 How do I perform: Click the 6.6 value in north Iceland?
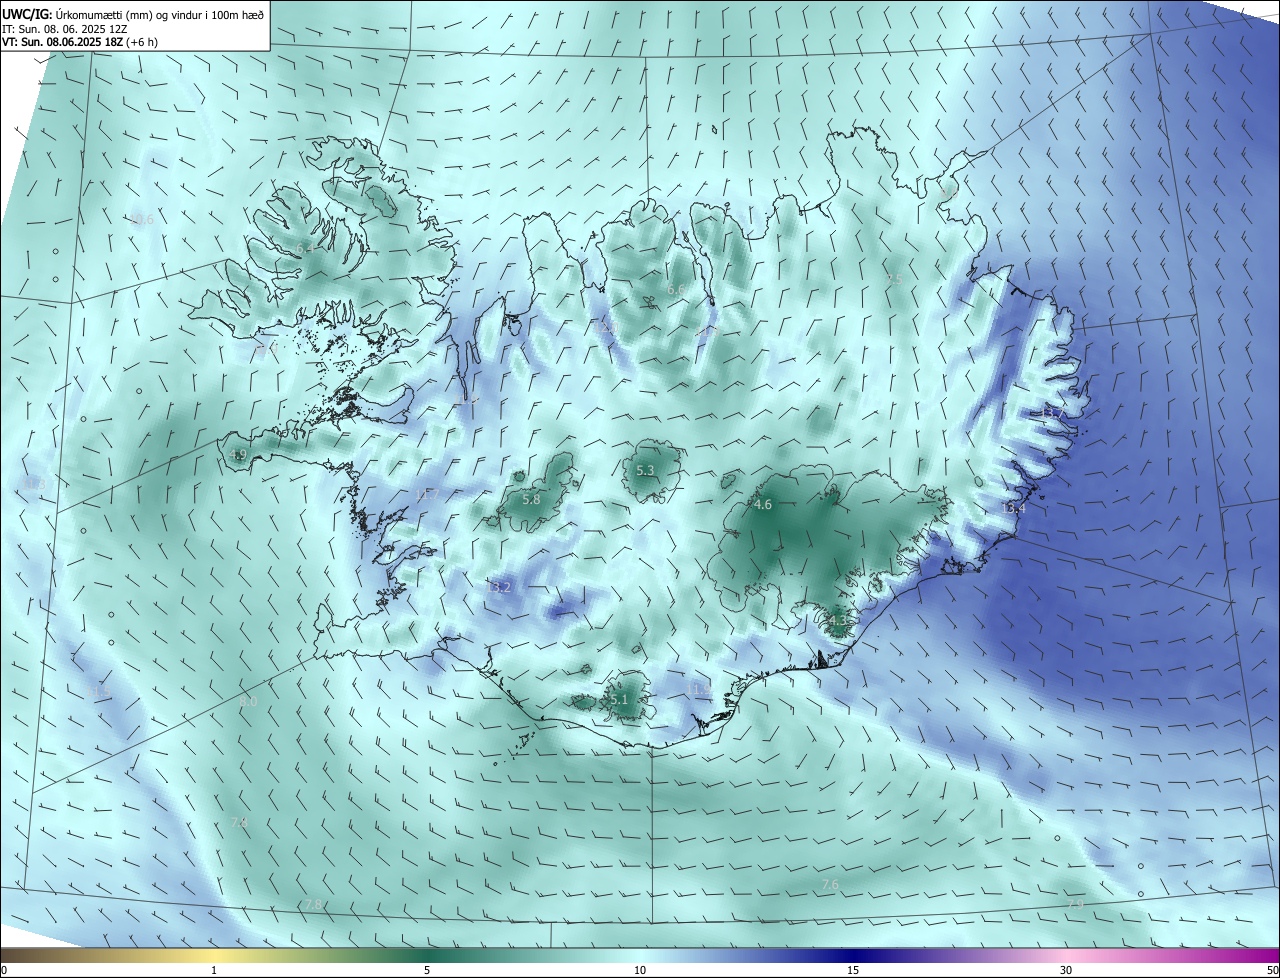[676, 290]
